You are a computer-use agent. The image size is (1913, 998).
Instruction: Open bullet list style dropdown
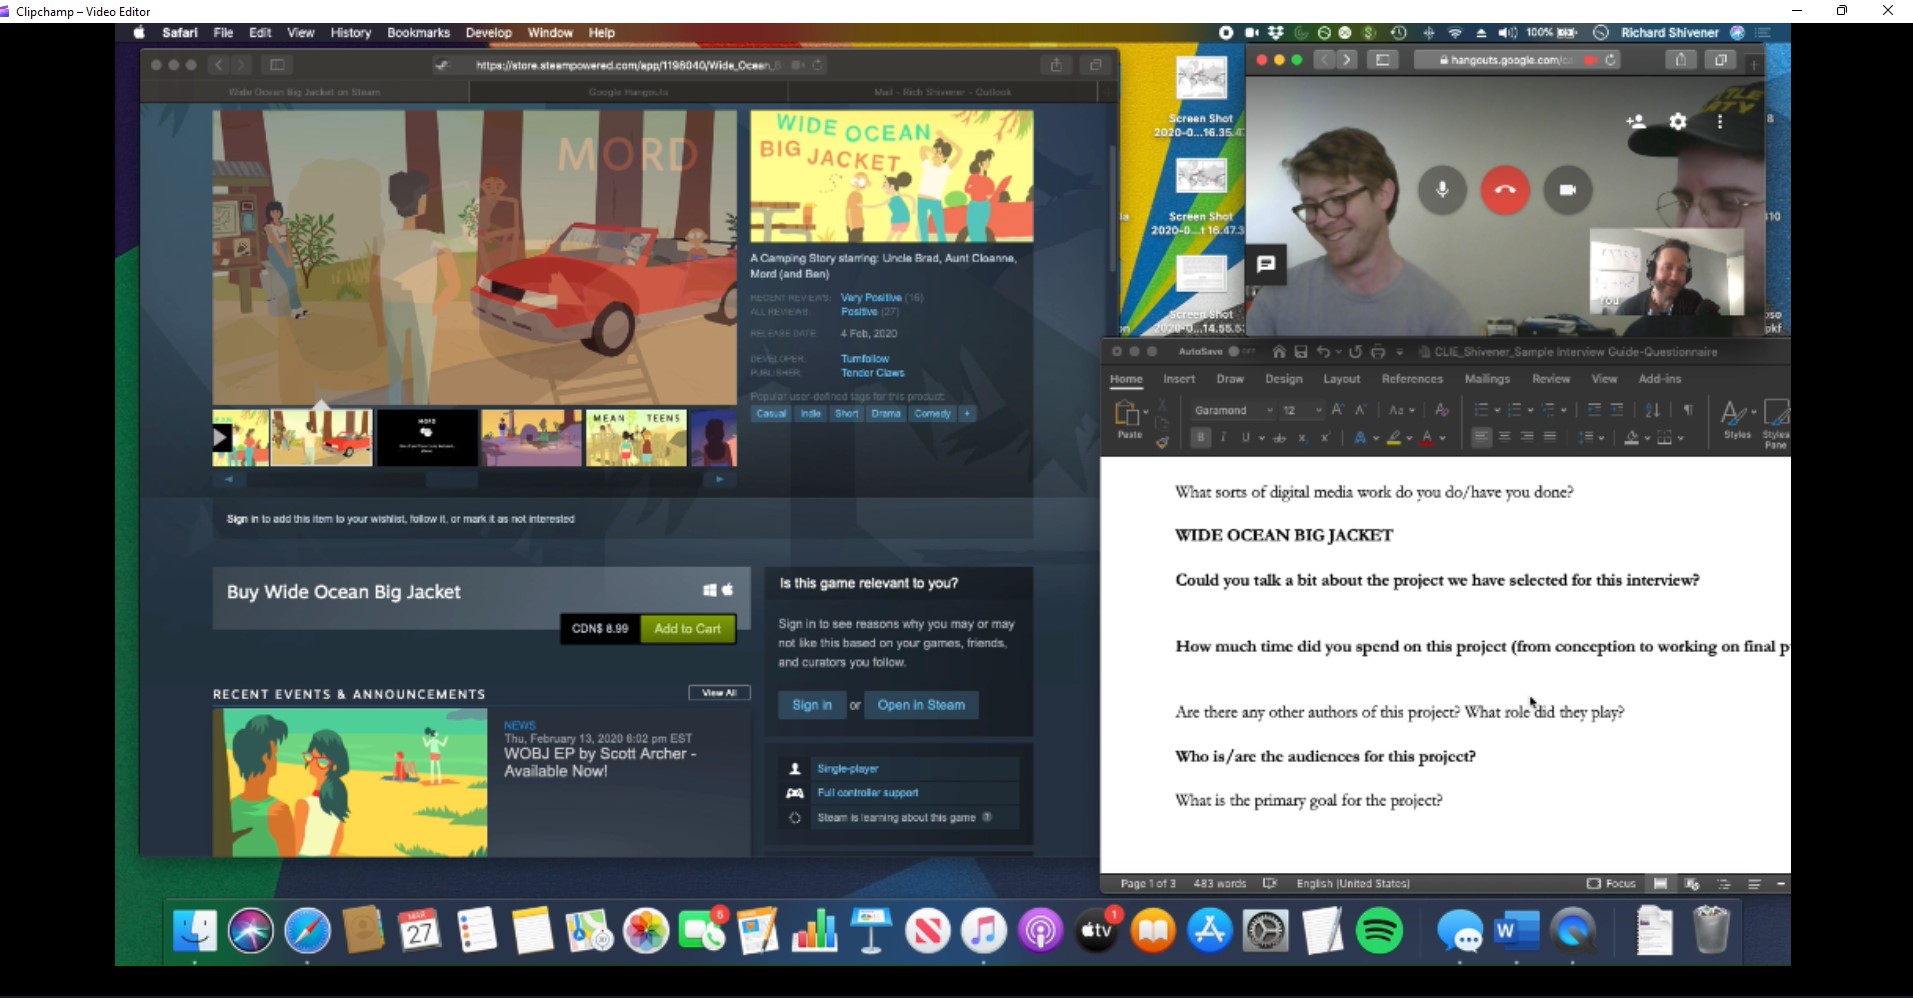pyautogui.click(x=1497, y=410)
